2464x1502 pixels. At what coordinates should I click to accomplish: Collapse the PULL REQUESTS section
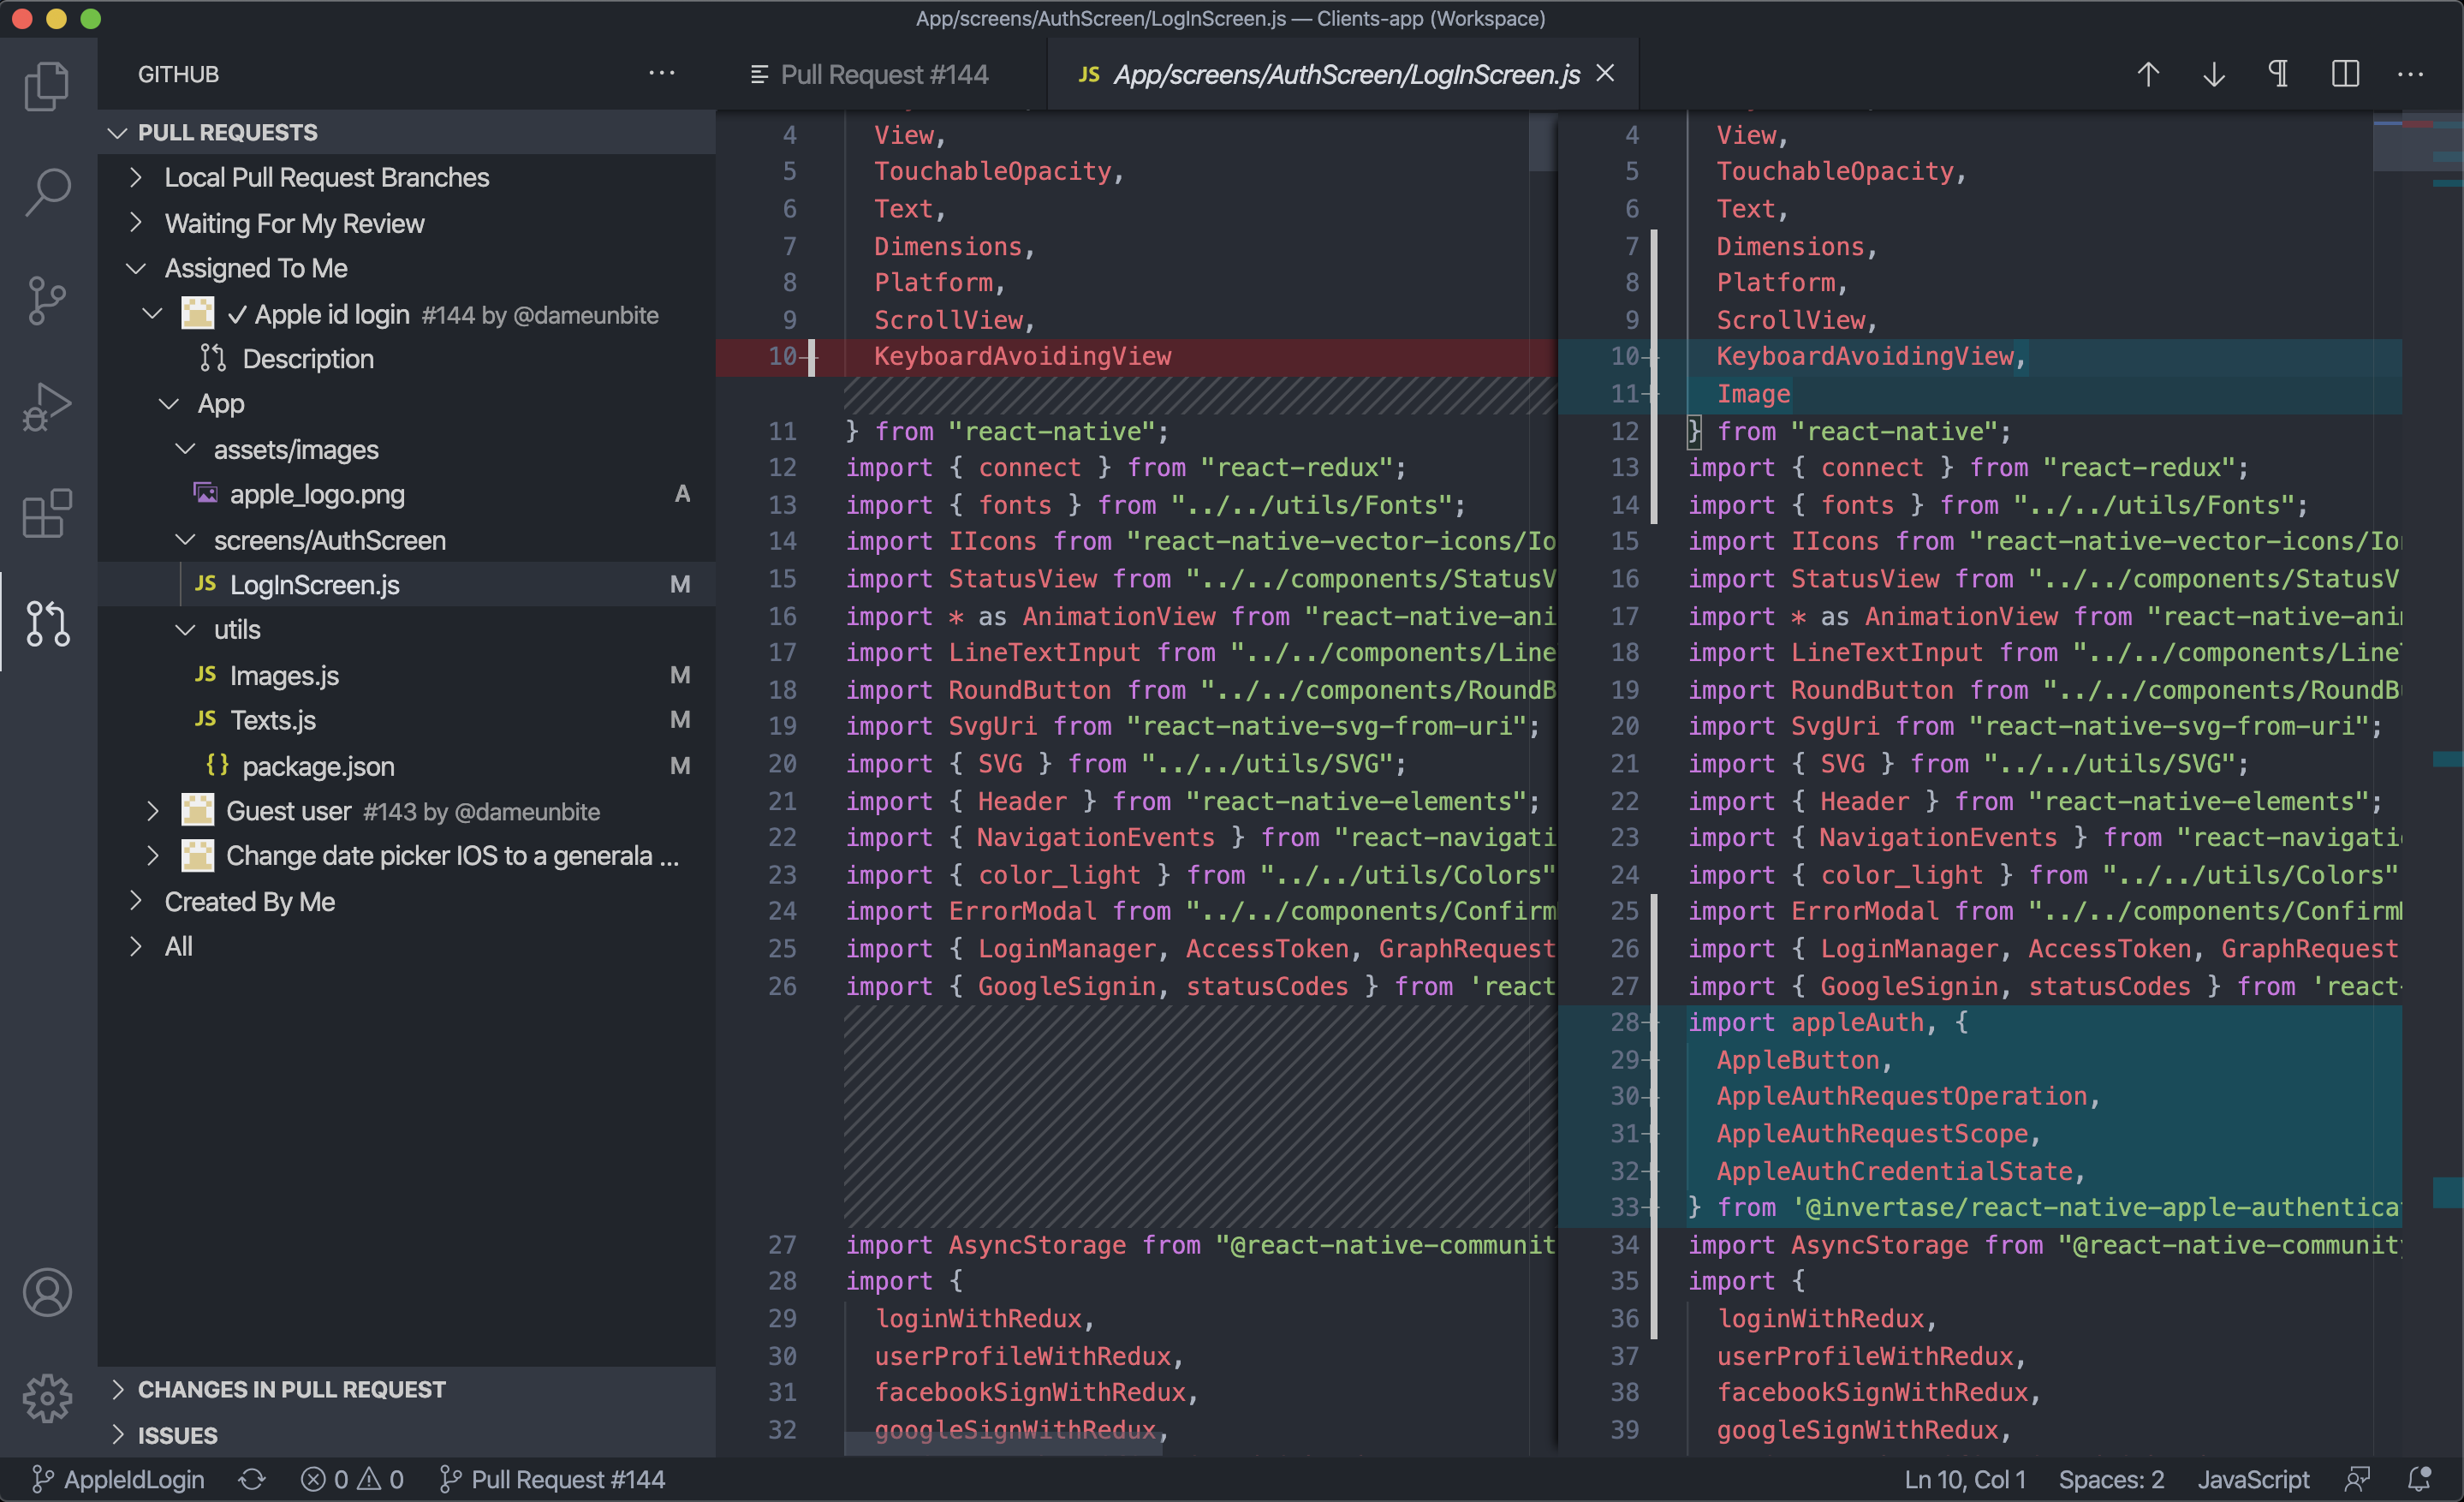[406, 132]
